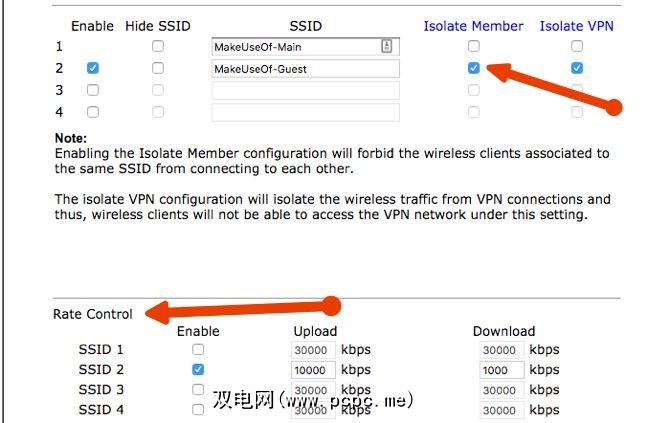This screenshot has width=670, height=423.
Task: Tick Hide SSID for MakeUseOf-Main
Action: (x=158, y=47)
